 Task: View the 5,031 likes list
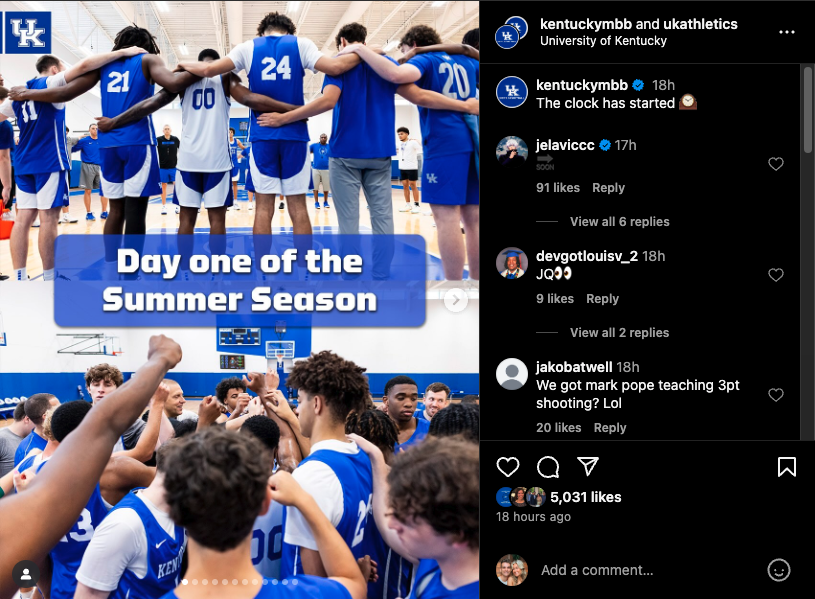[x=585, y=497]
